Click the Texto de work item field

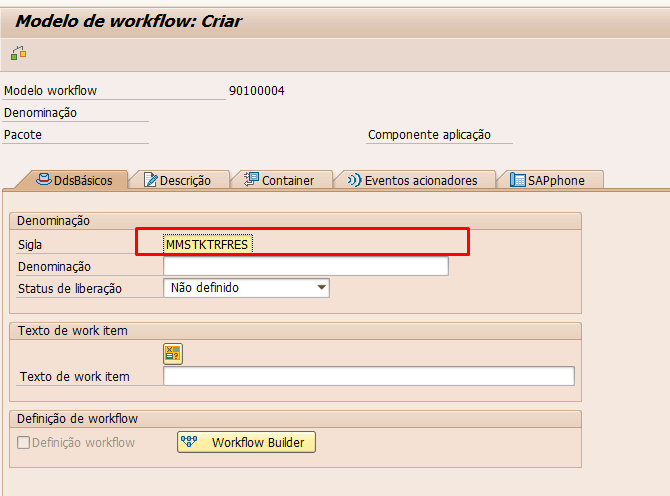click(x=369, y=376)
